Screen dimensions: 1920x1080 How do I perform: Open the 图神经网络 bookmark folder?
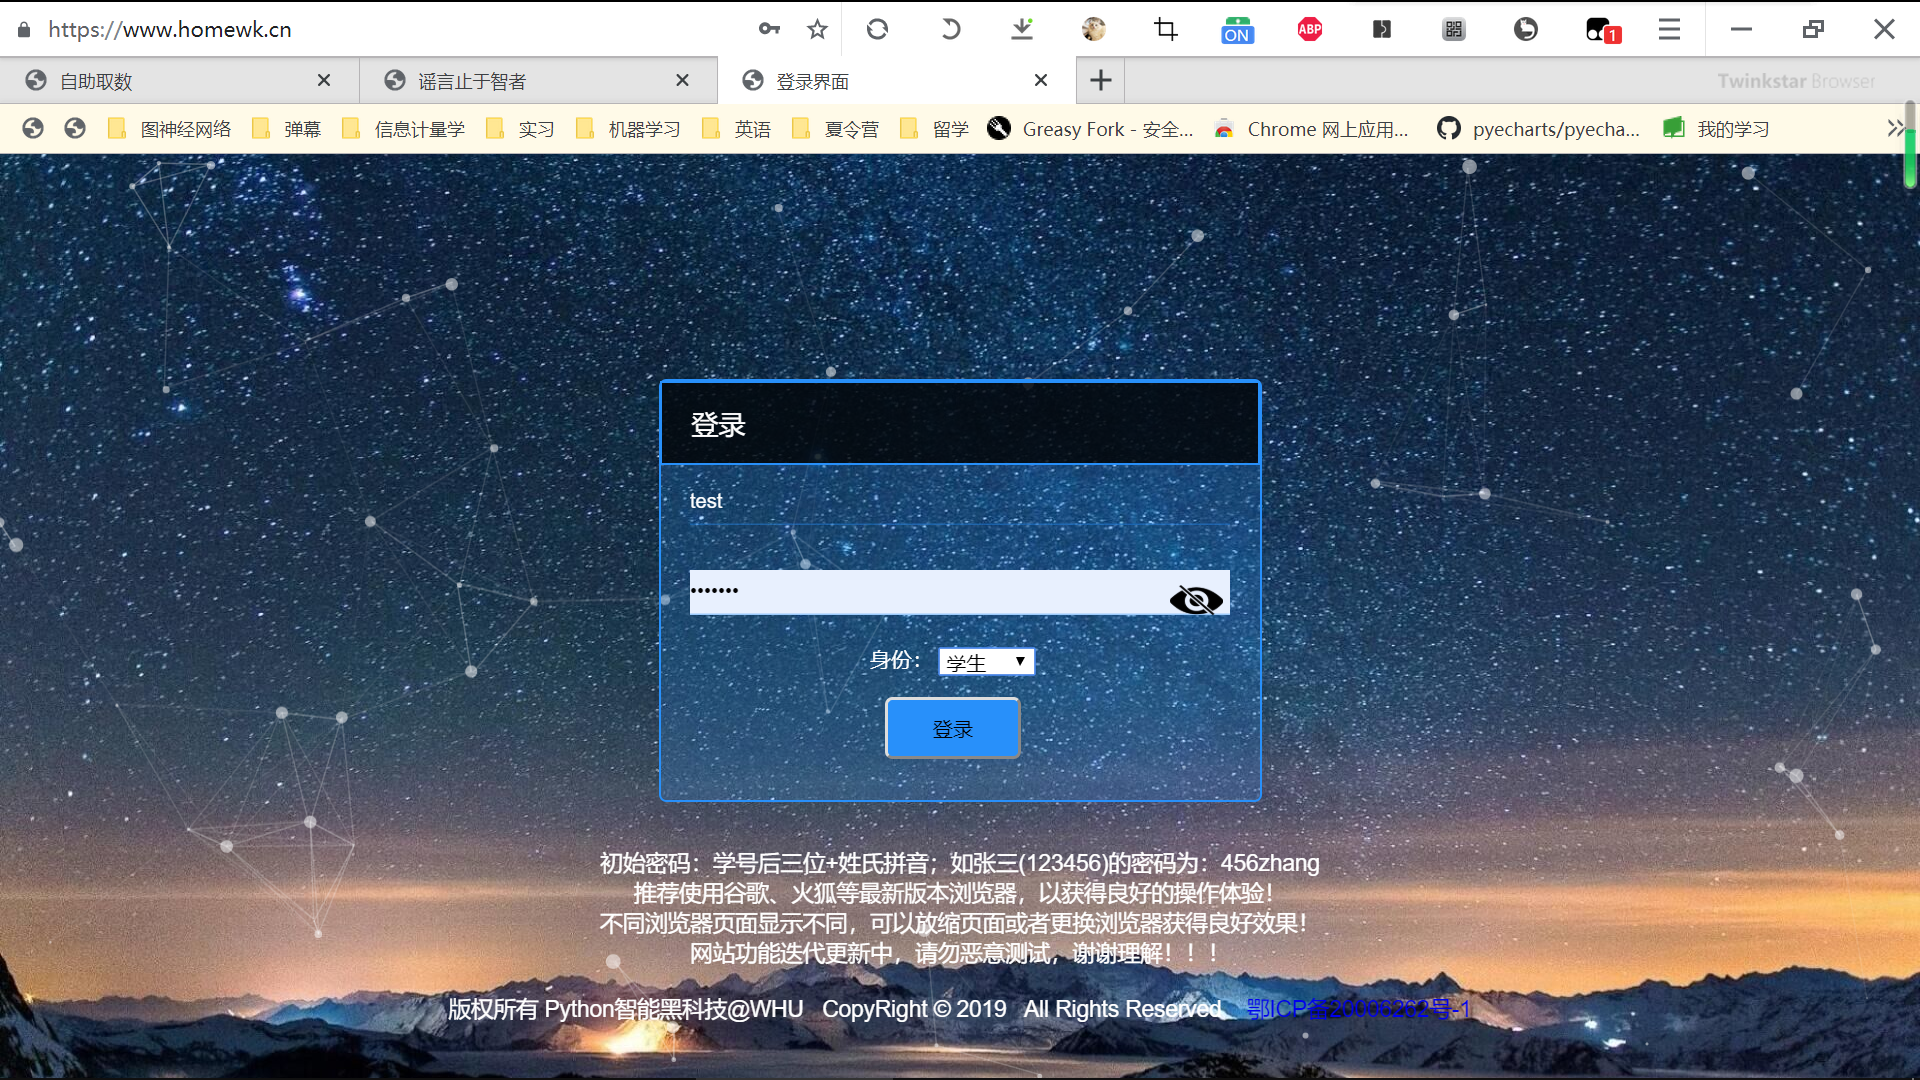(169, 129)
